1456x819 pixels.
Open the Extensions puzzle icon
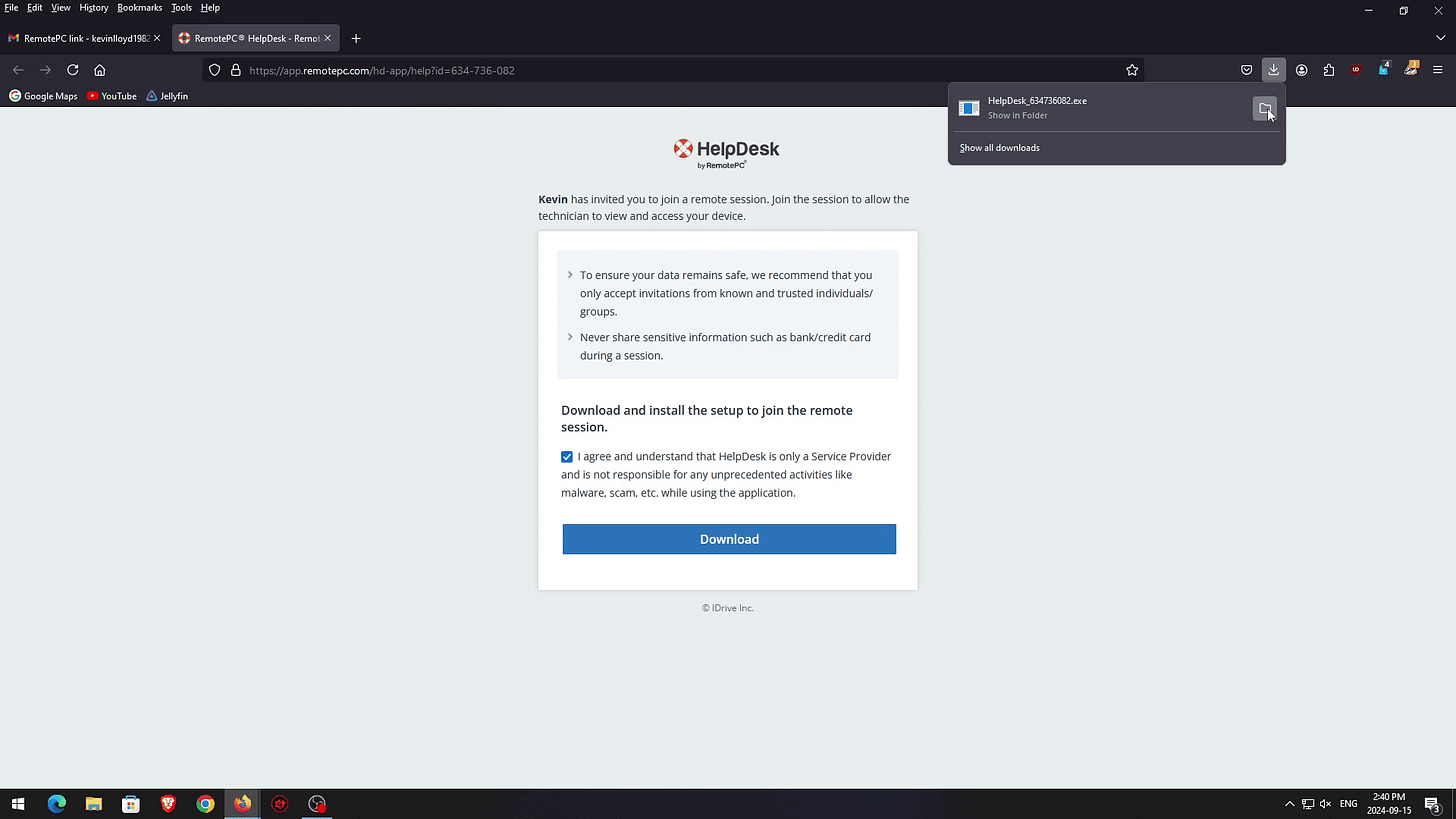tap(1328, 70)
